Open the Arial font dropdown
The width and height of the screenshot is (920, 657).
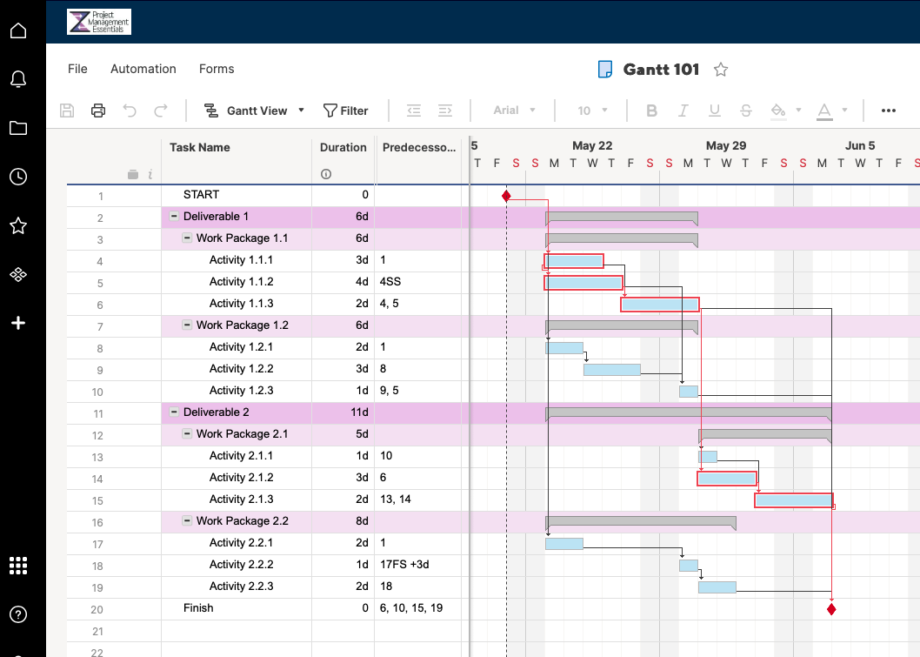(512, 110)
